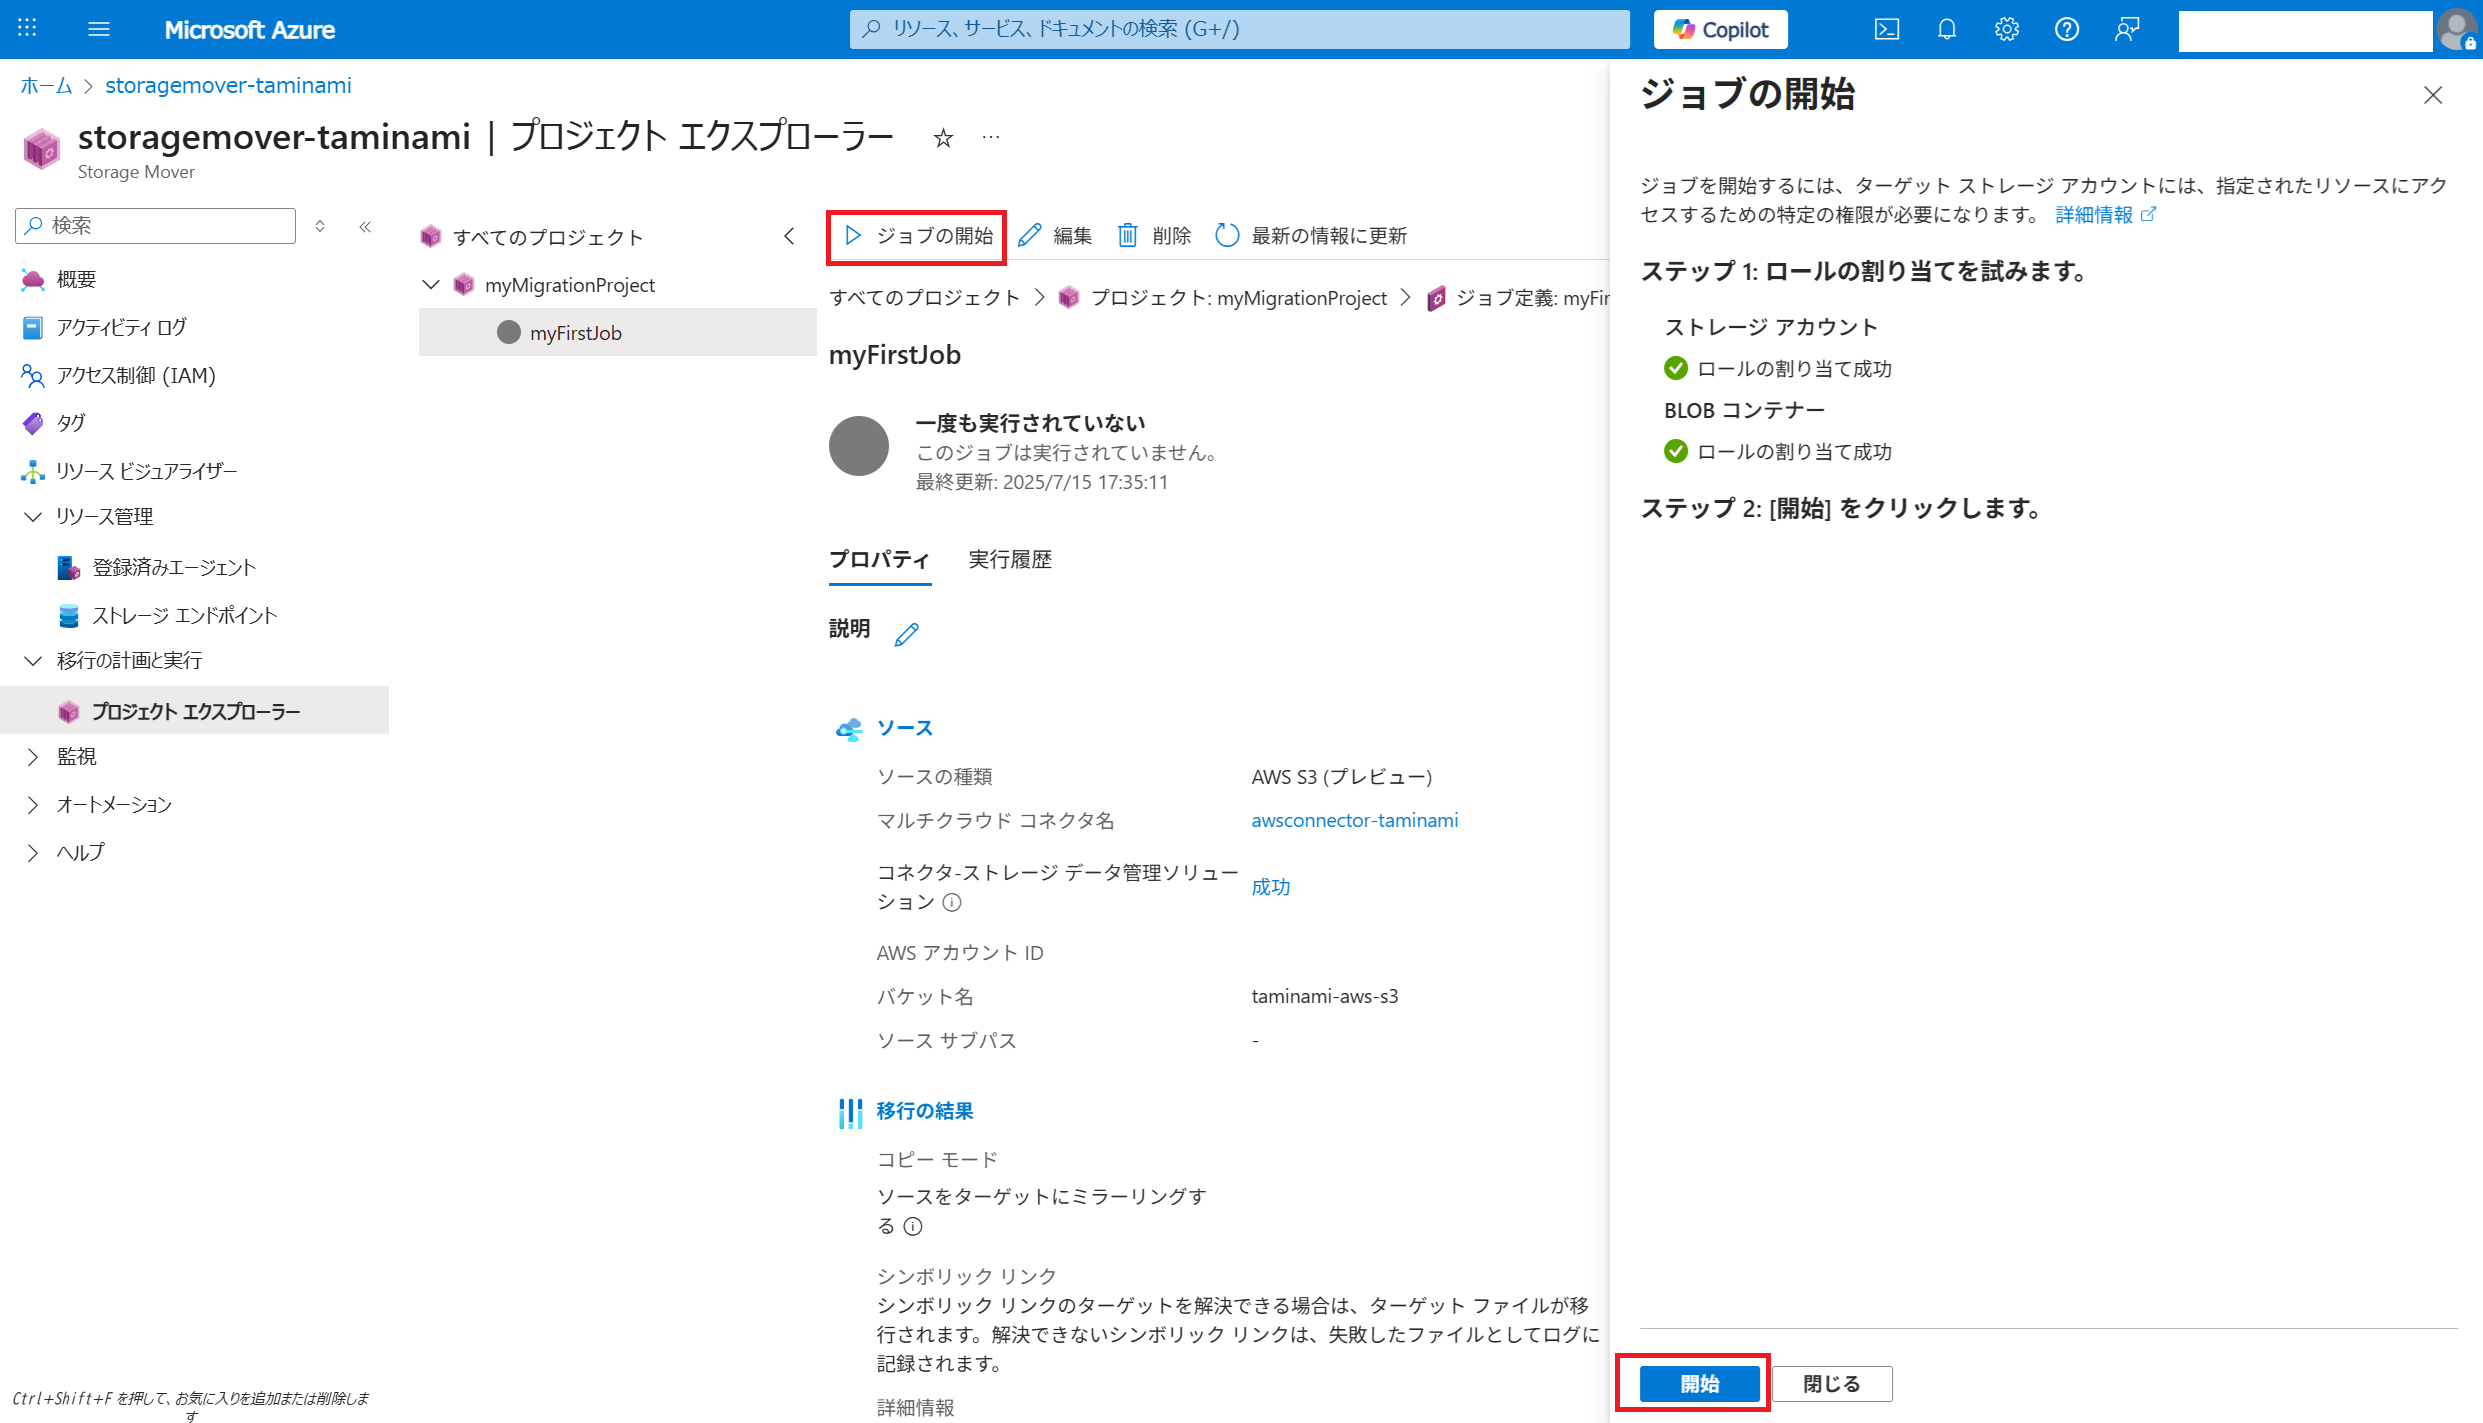Click the 移行の結果 section heading
This screenshot has width=2483, height=1423.
924,1111
